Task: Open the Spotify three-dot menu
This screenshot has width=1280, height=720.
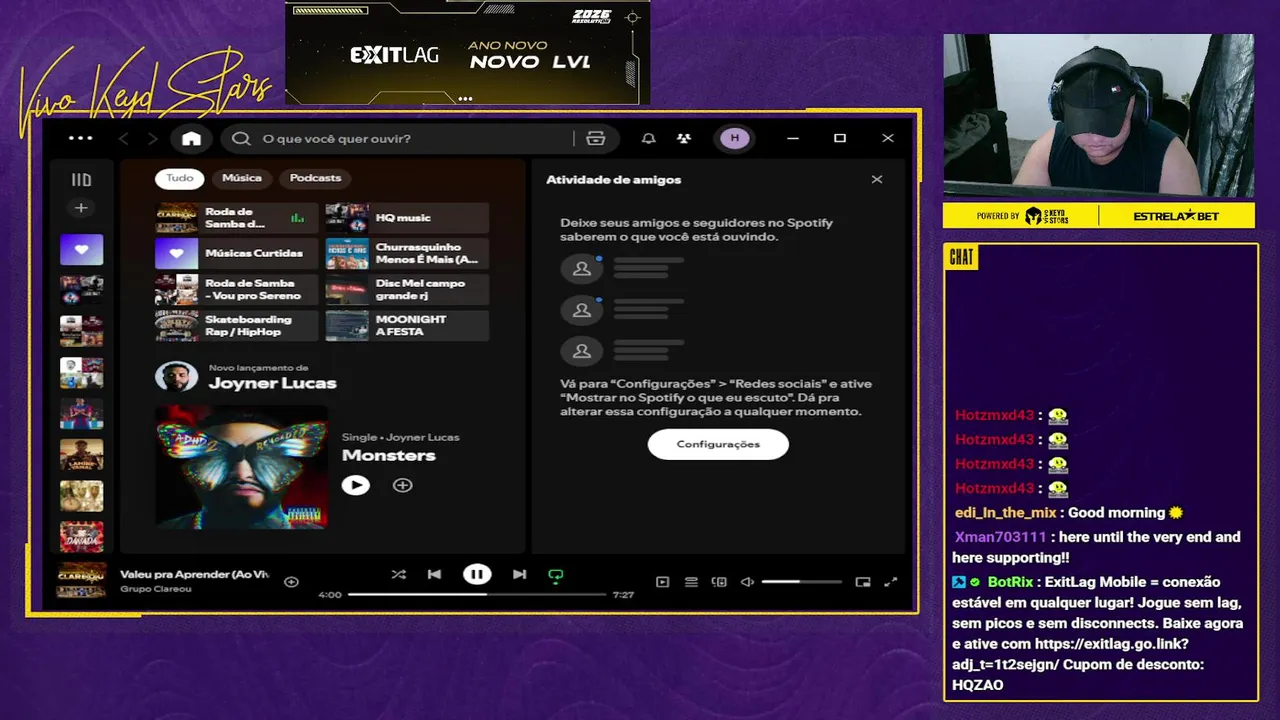Action: tap(80, 138)
